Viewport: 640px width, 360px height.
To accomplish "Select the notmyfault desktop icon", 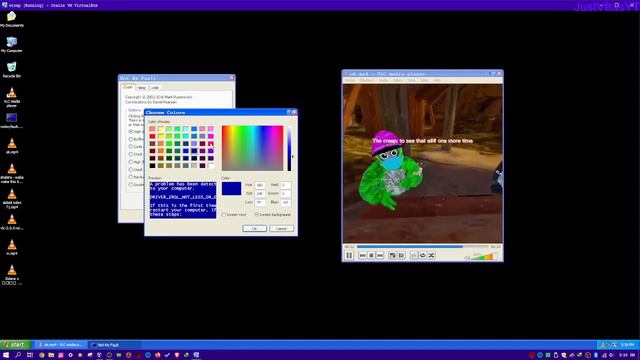I will (11, 121).
